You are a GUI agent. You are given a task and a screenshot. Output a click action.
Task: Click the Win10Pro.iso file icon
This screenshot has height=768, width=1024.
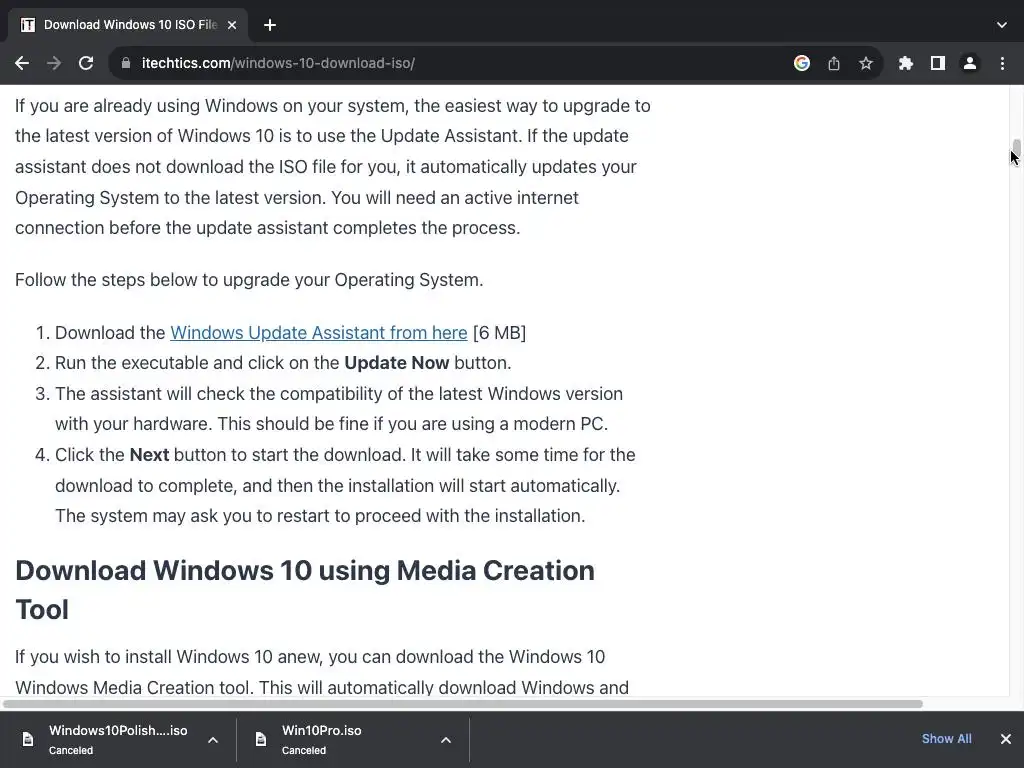261,739
